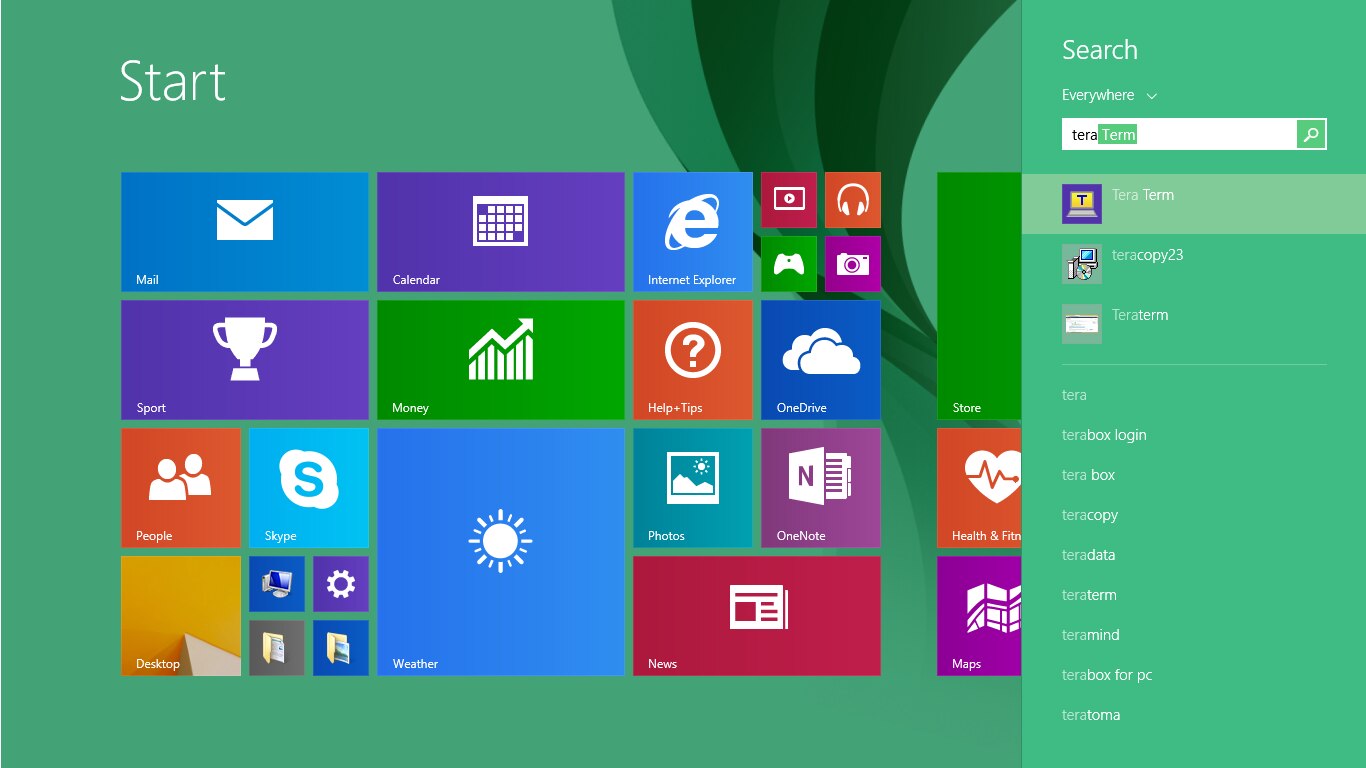Screen dimensions: 1366x768
Task: Launch the Calendar tile
Action: click(x=501, y=232)
